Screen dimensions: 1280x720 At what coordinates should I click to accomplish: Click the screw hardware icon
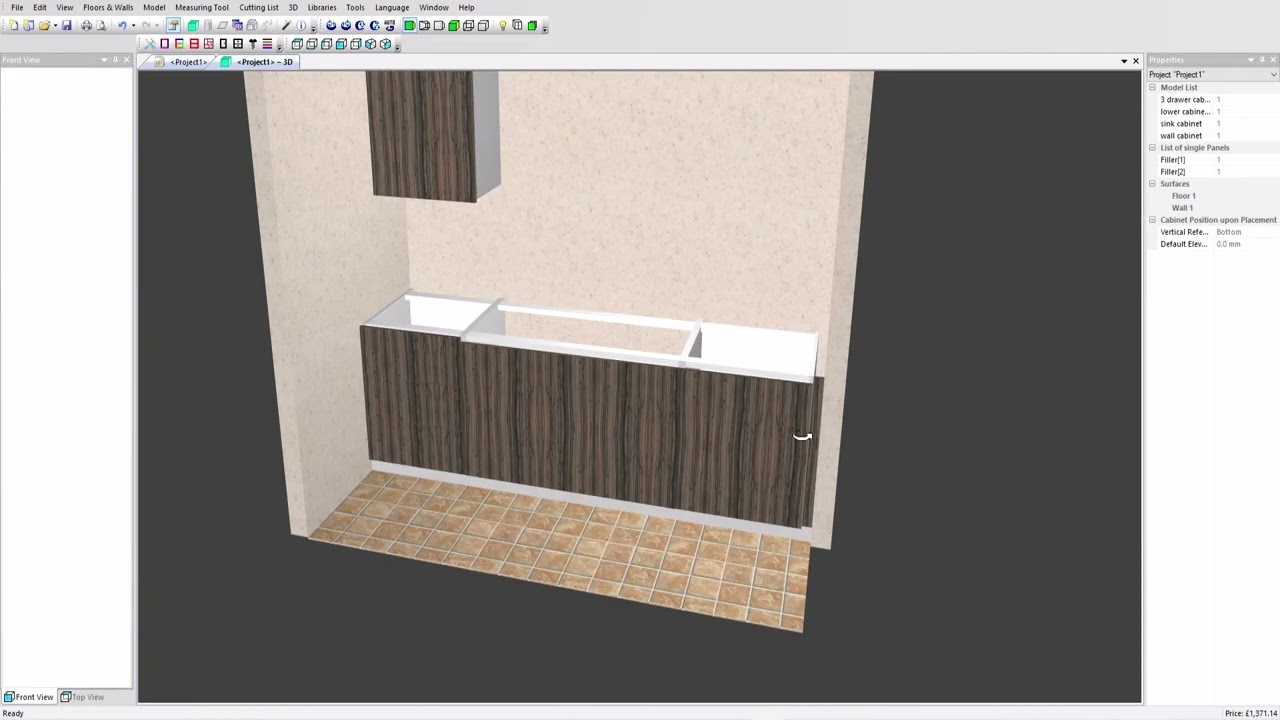point(253,44)
